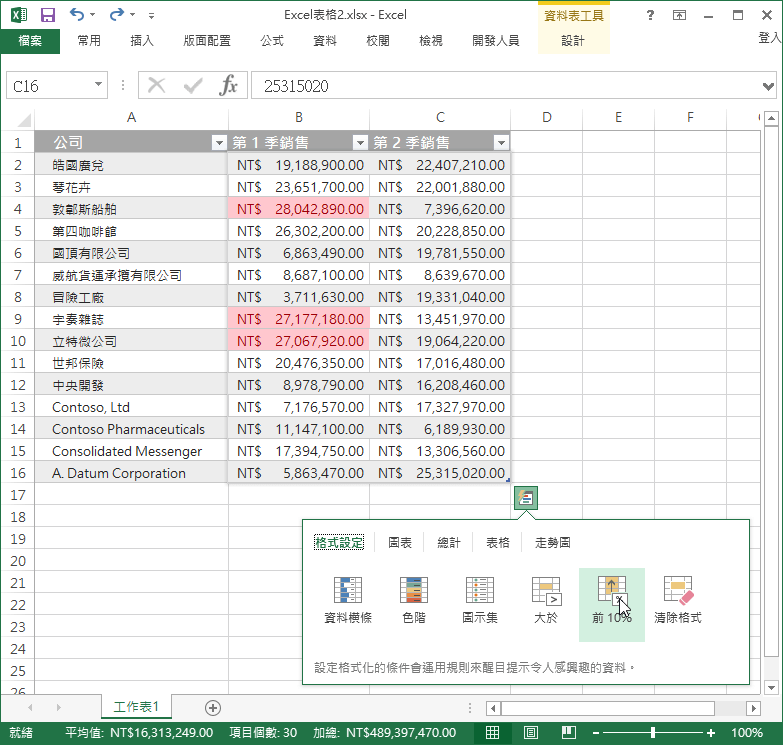Click the 100% zoom level
The image size is (783, 745).
pos(747,733)
